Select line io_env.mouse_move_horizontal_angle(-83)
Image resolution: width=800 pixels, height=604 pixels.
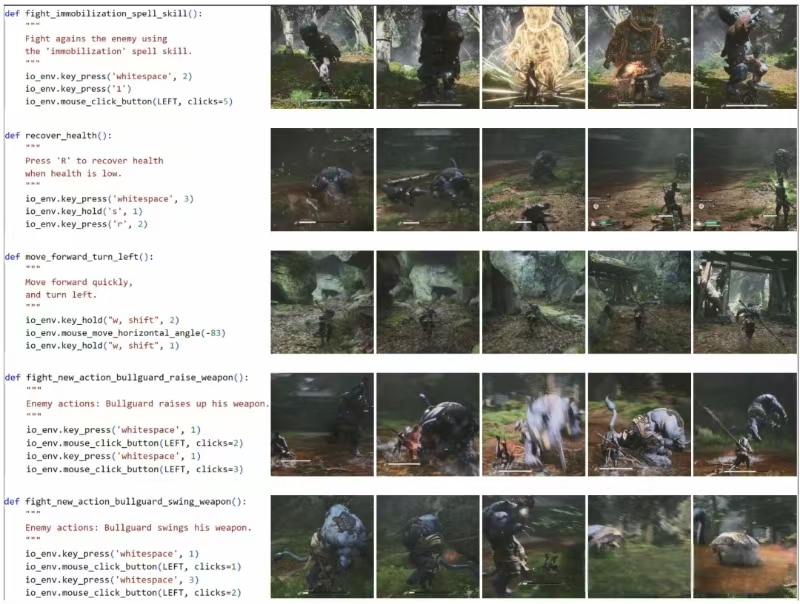click(126, 333)
